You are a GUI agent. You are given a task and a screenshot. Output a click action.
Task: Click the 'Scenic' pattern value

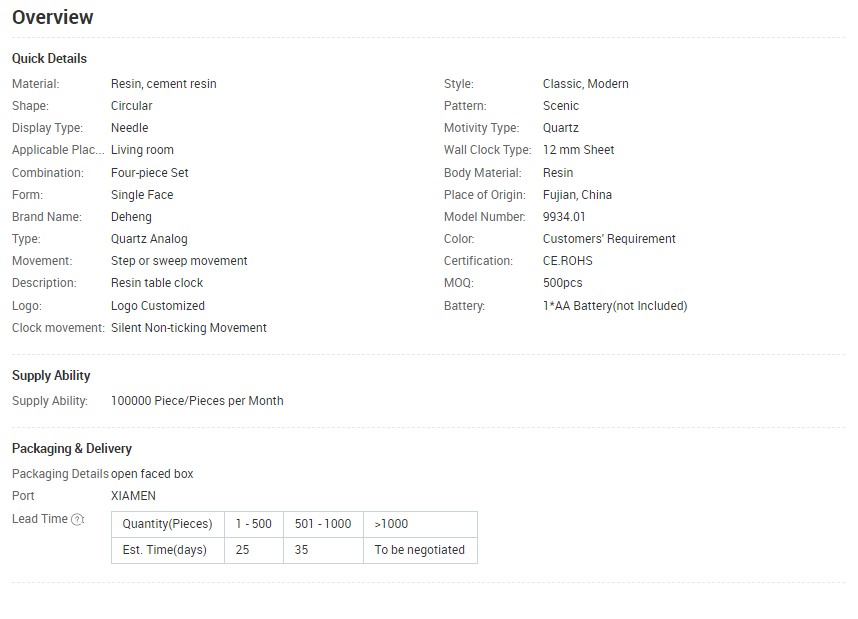tap(560, 106)
